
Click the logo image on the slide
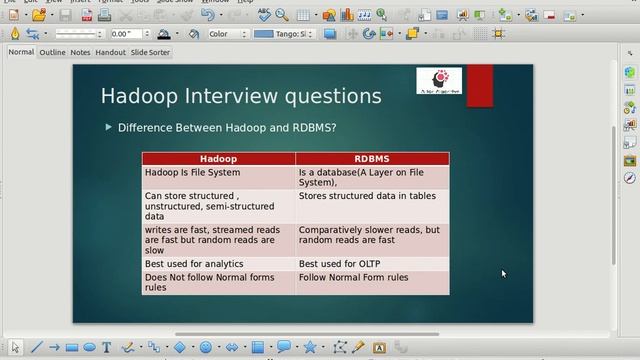(439, 81)
